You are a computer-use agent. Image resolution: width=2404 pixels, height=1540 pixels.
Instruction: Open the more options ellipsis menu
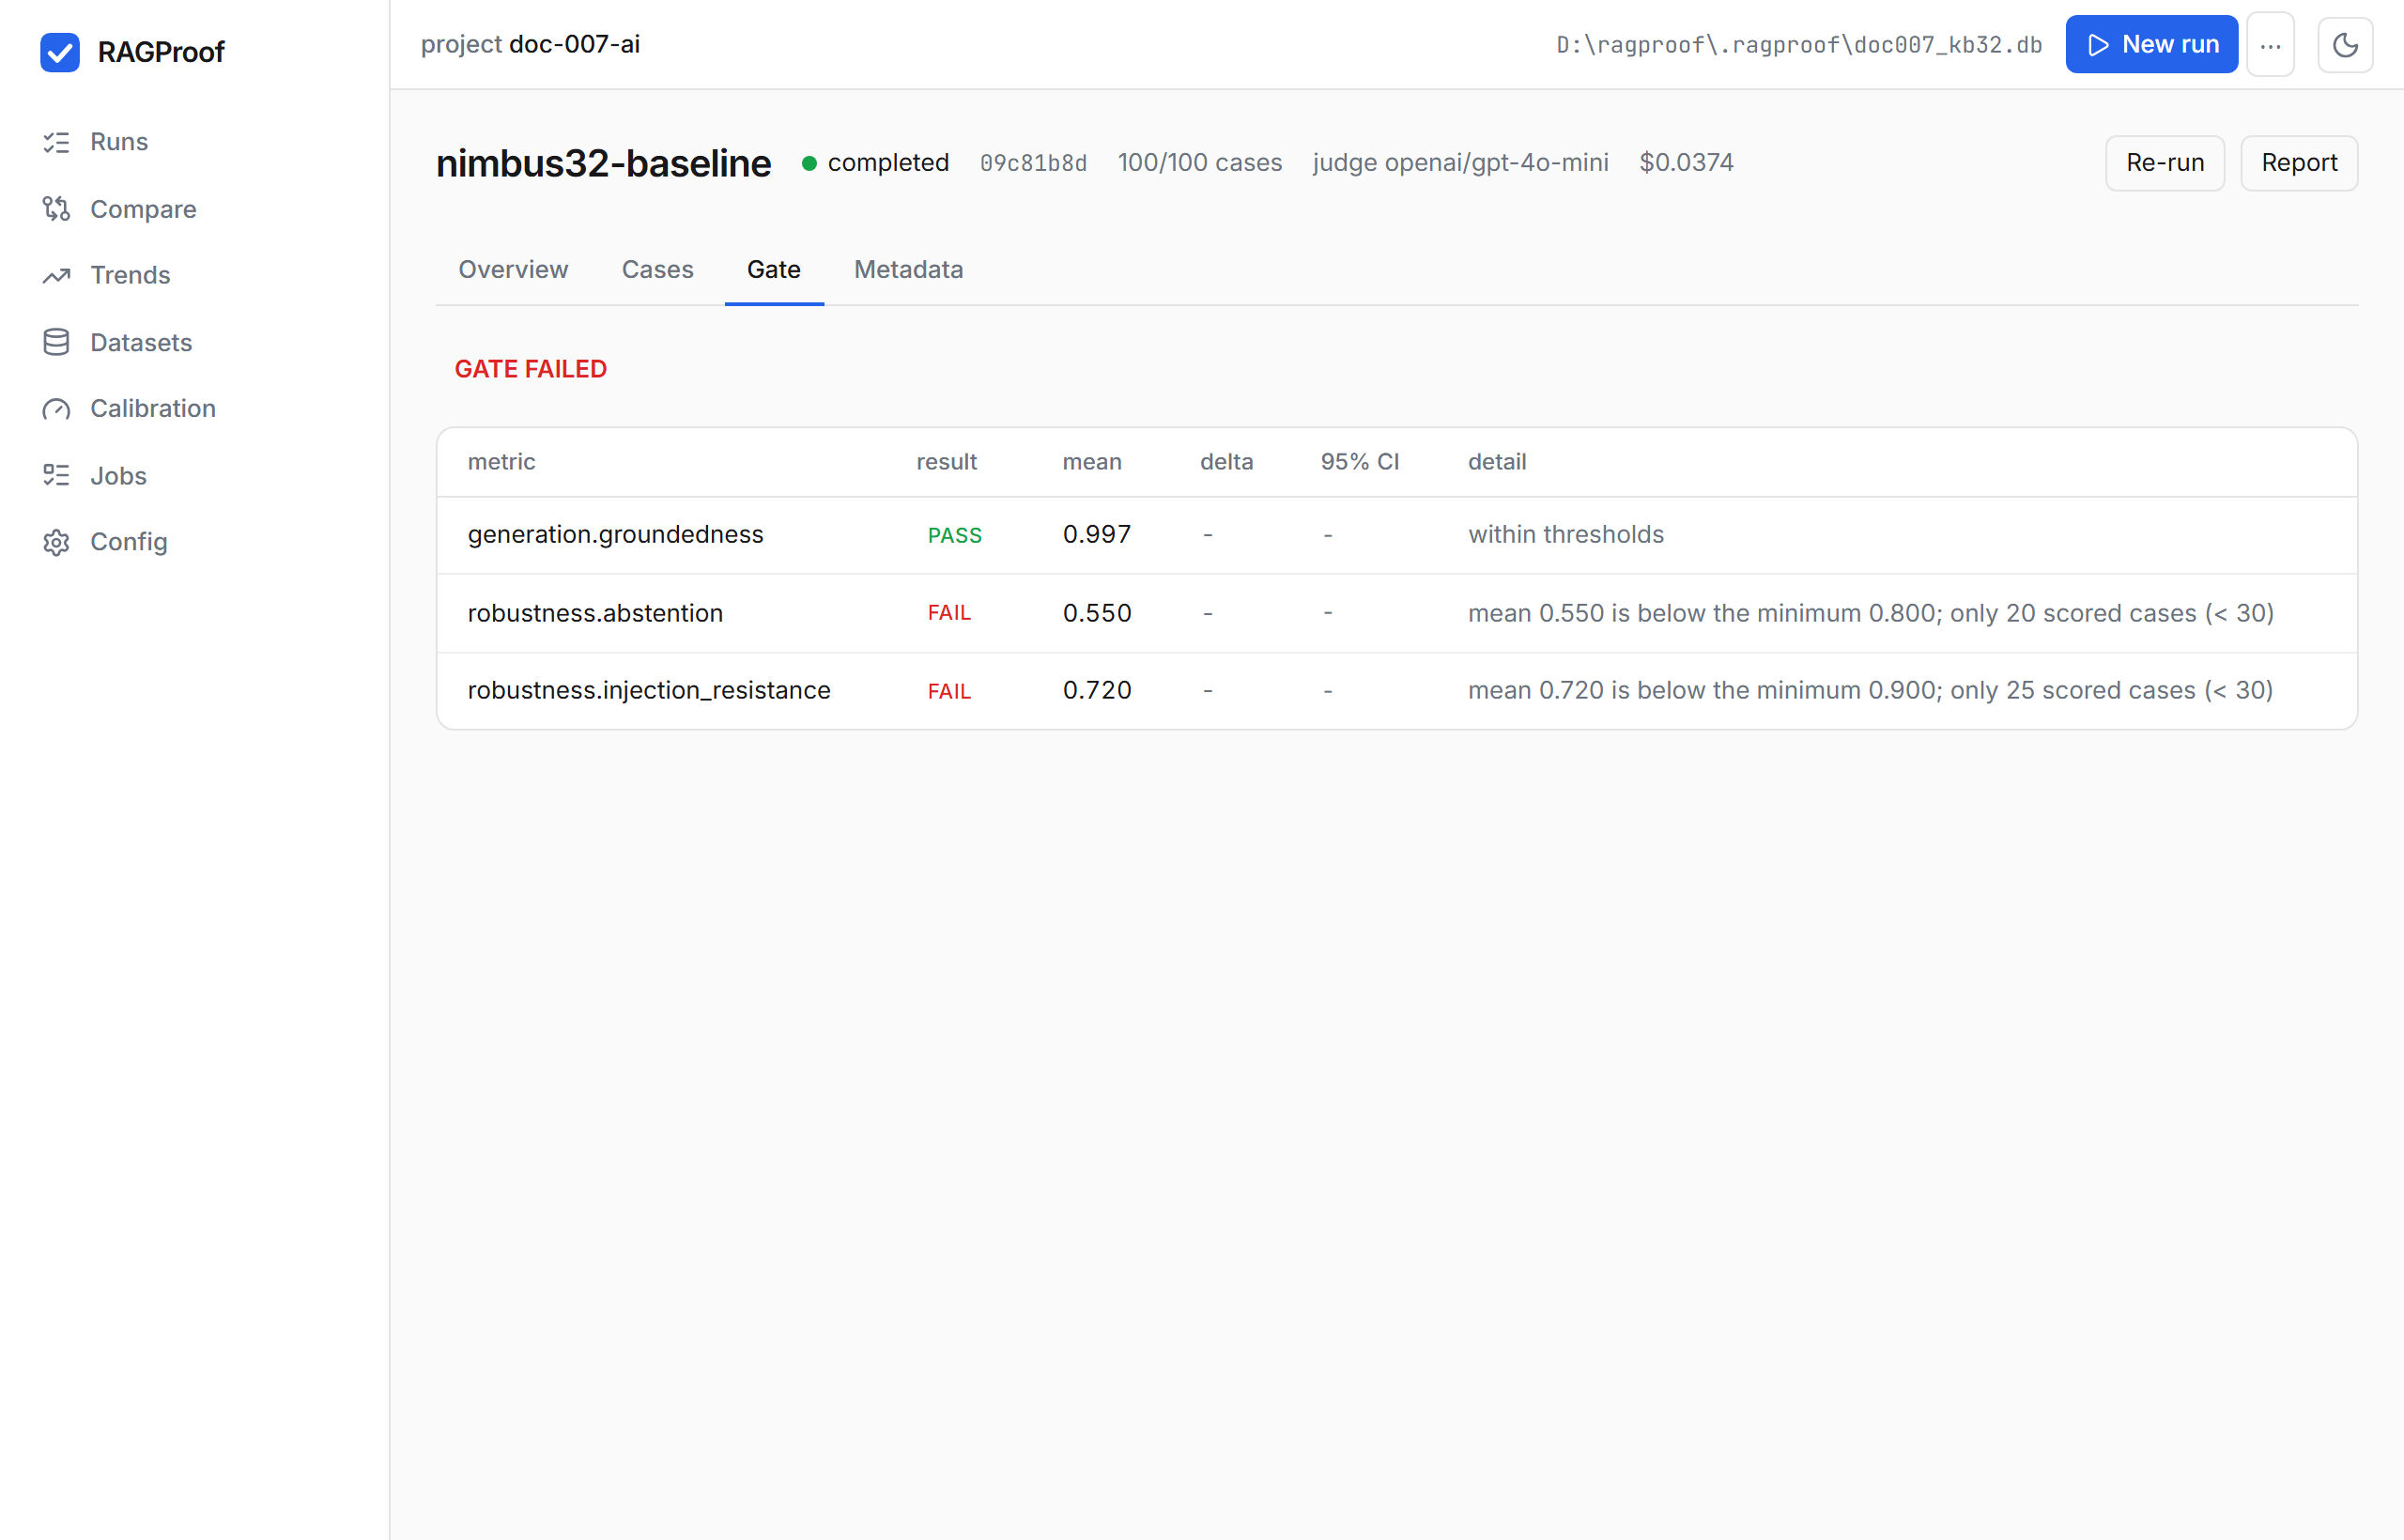click(x=2270, y=45)
